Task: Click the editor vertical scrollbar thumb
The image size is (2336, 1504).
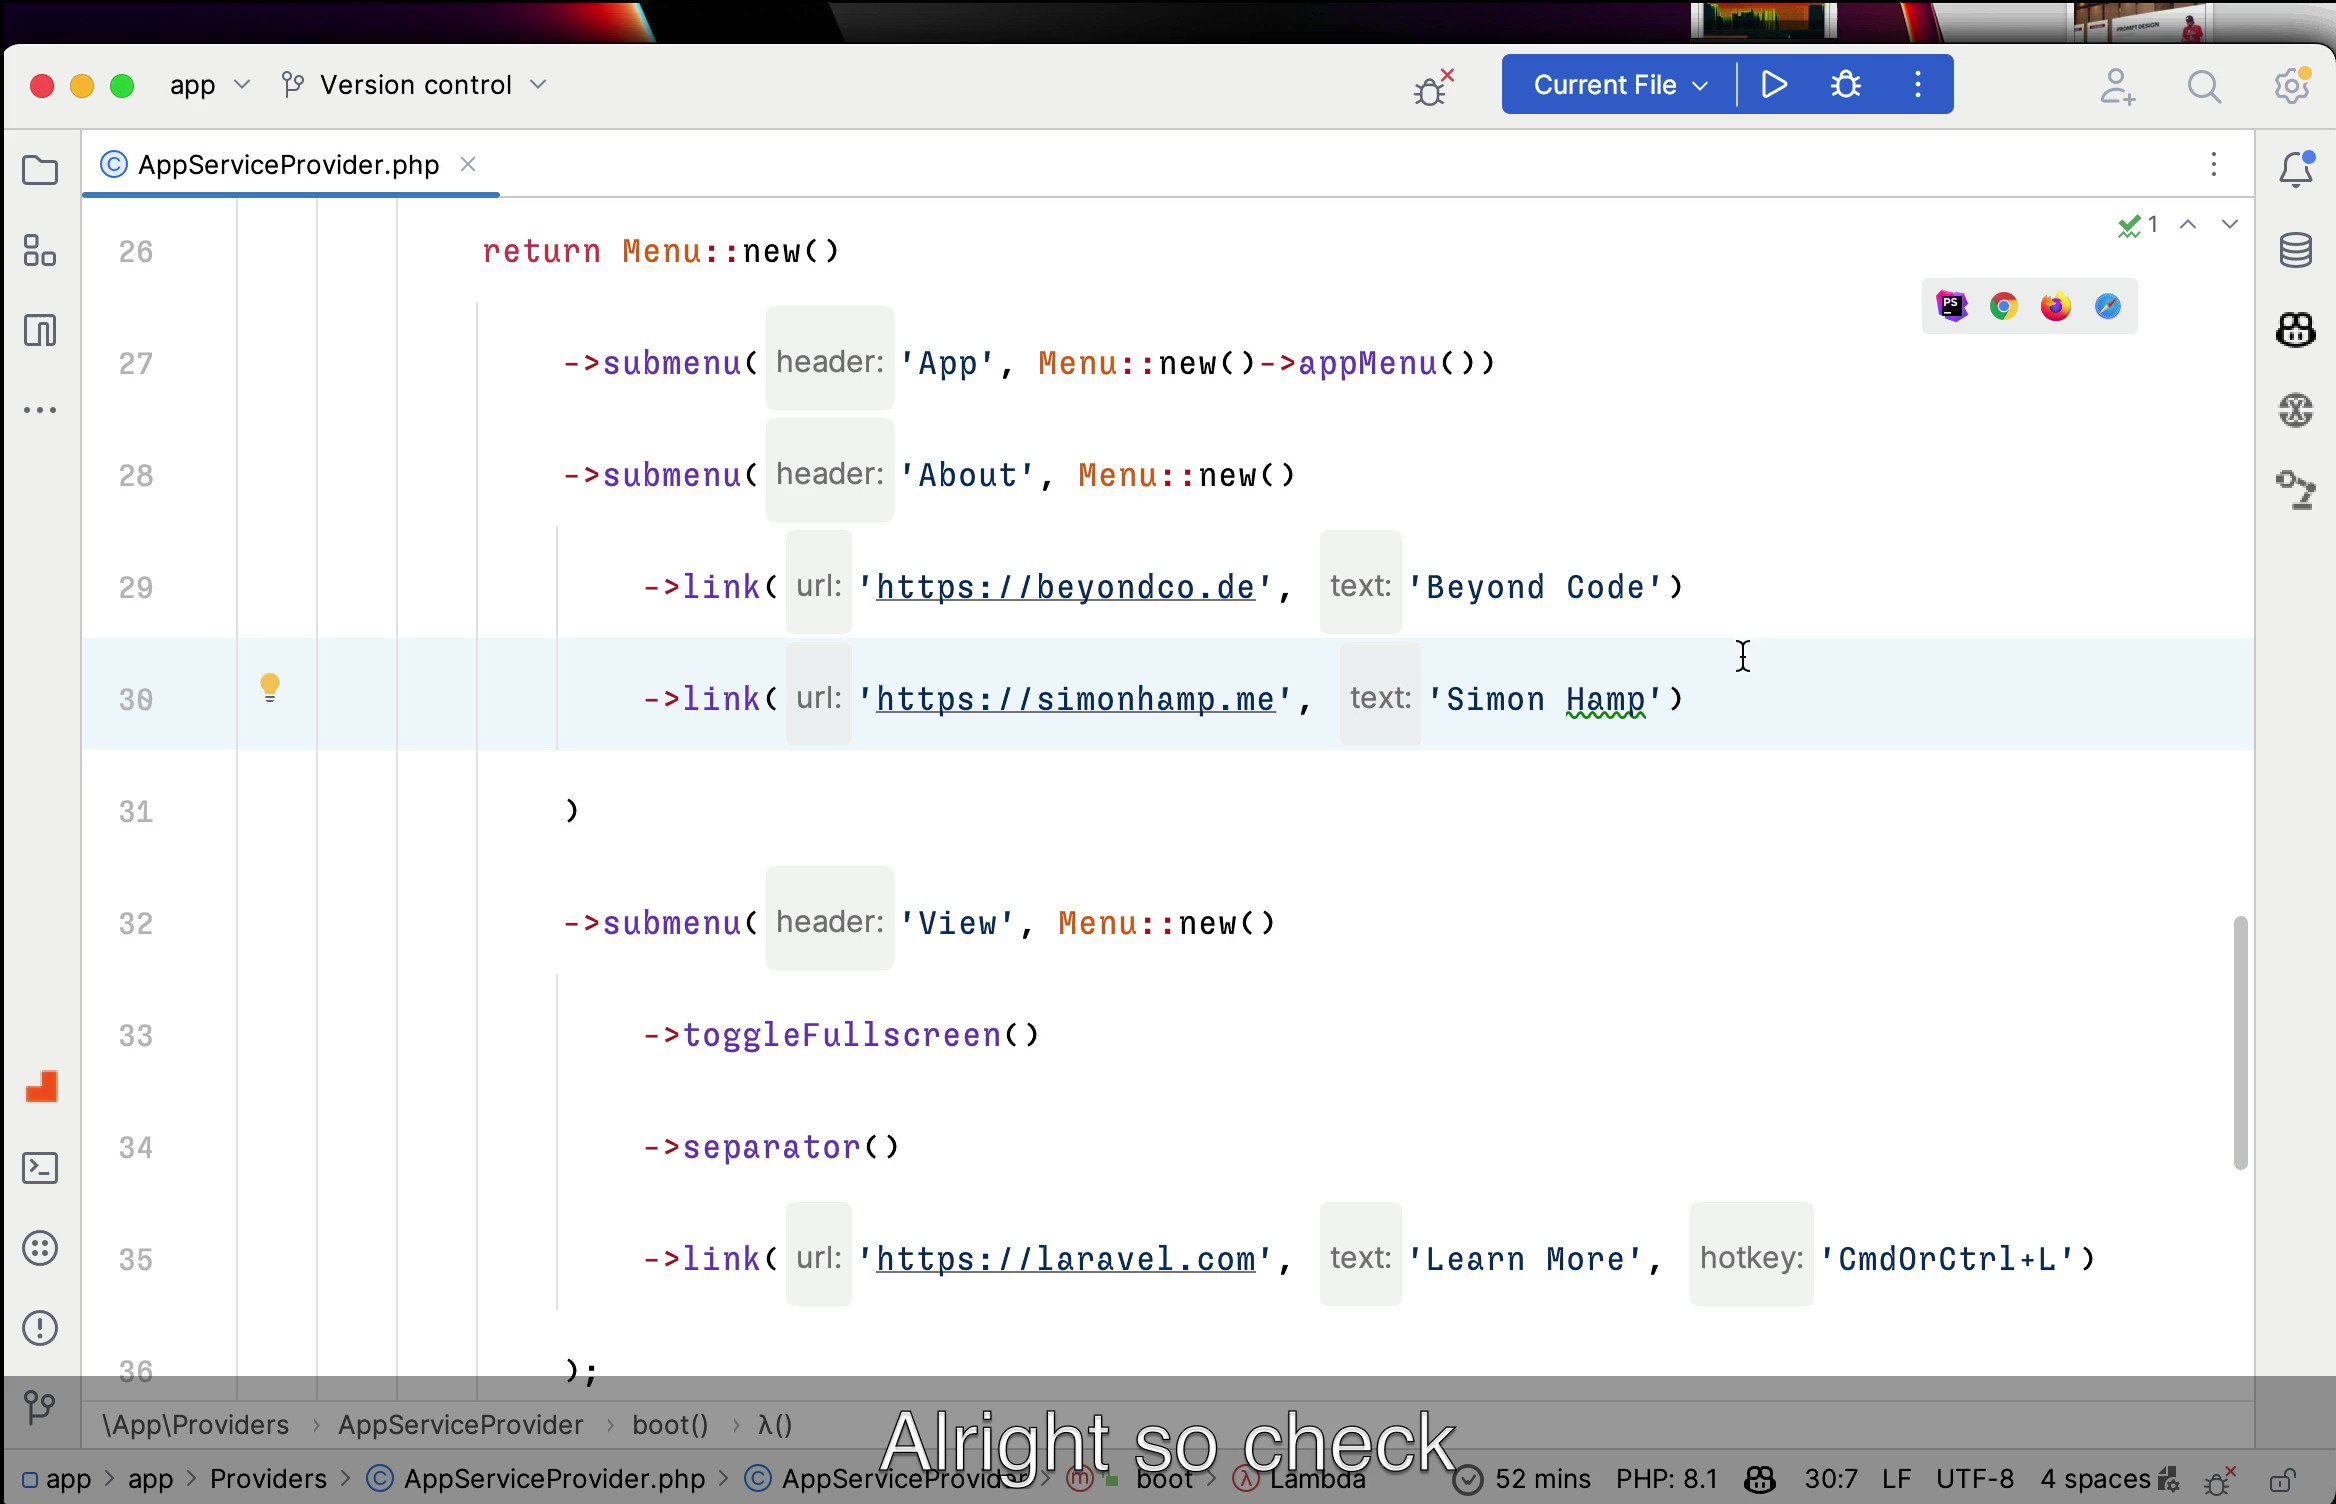Action: click(2240, 1042)
